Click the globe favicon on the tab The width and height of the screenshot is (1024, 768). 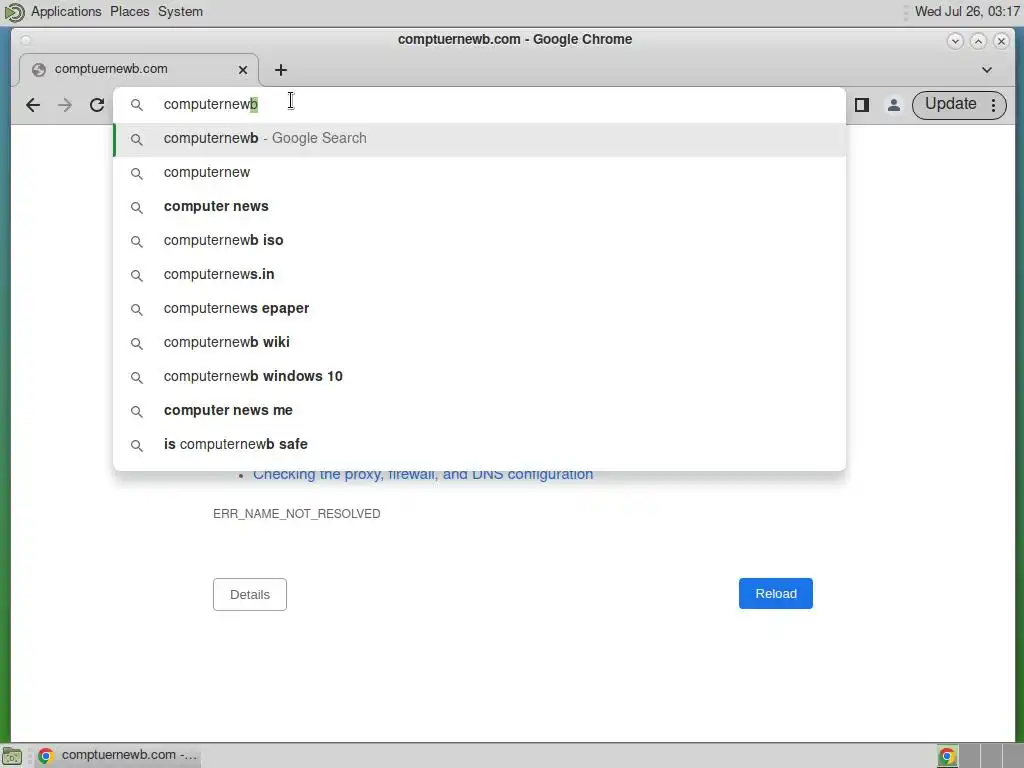click(39, 70)
